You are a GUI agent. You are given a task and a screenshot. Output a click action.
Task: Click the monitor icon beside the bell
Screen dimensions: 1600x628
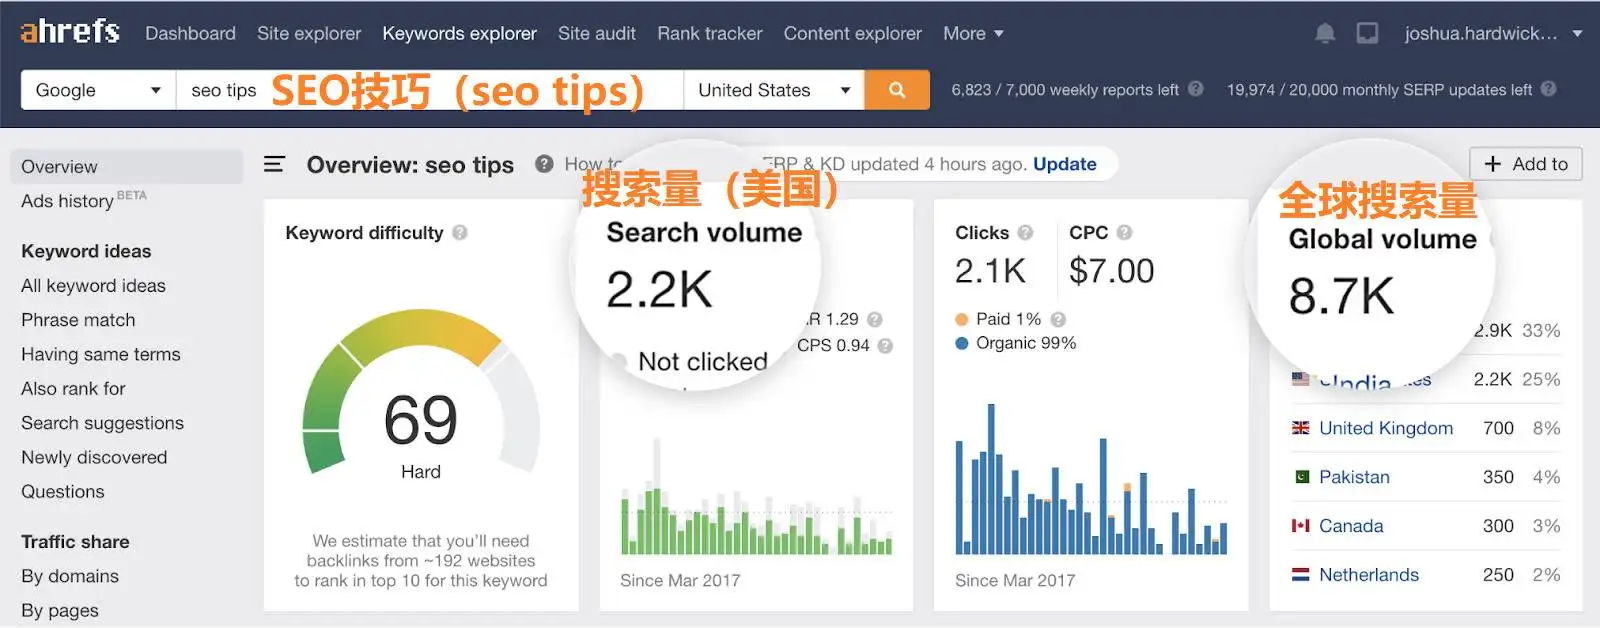[x=1367, y=34]
